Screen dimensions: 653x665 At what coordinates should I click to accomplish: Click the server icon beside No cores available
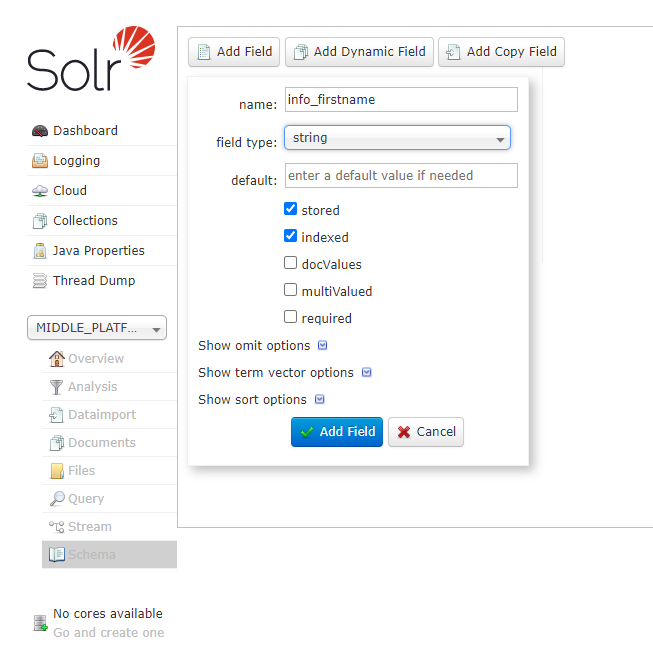point(40,623)
